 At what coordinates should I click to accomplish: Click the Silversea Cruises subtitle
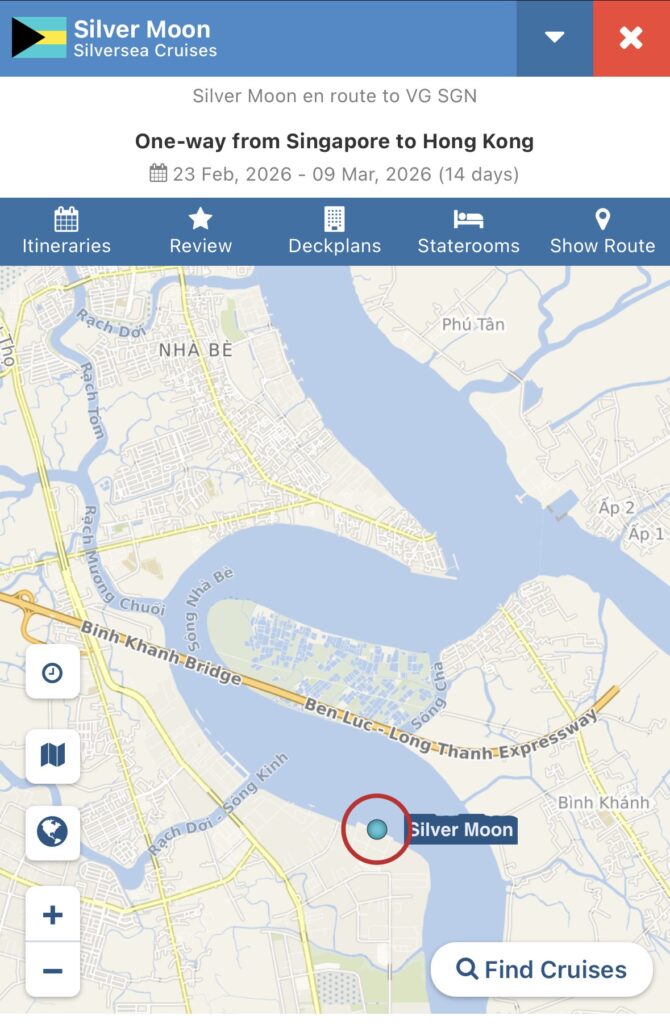(x=145, y=51)
